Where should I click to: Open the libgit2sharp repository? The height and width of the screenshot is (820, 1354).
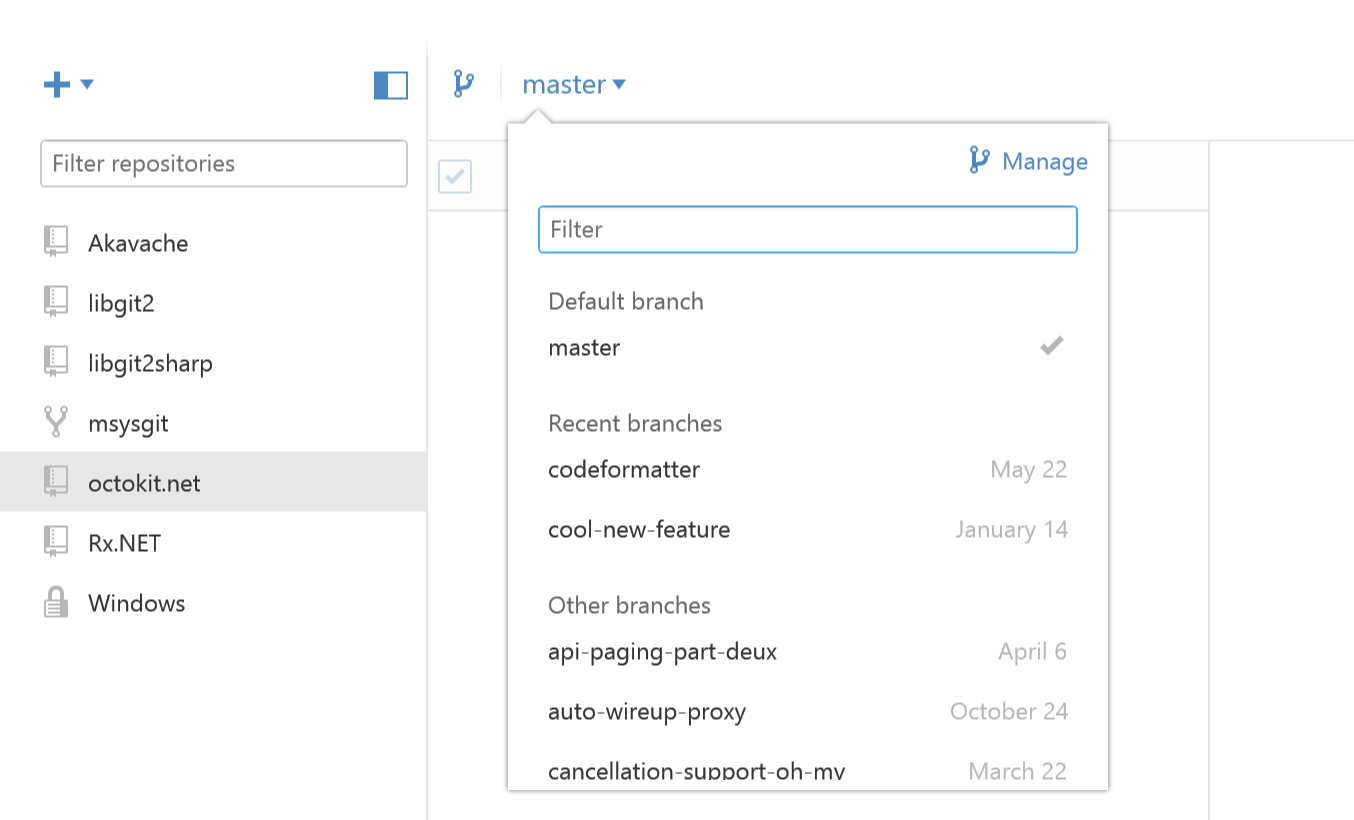pos(150,363)
